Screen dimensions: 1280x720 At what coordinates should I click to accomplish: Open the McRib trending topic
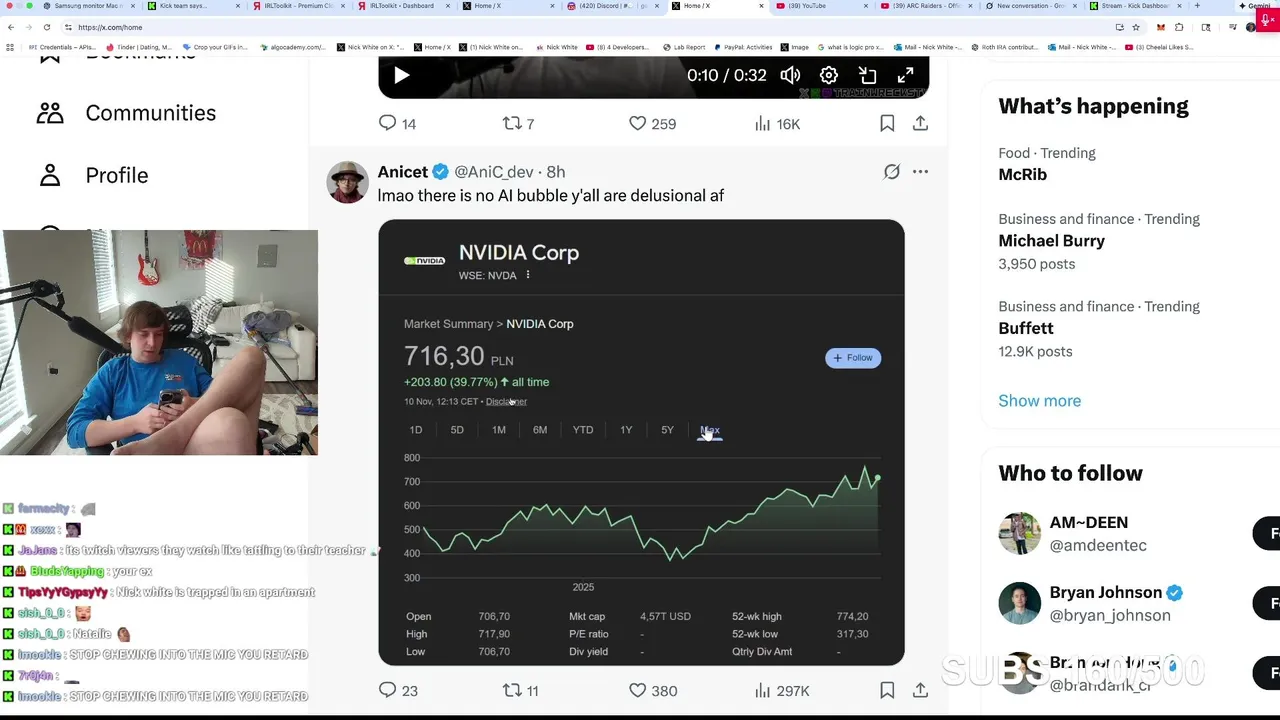1022,174
